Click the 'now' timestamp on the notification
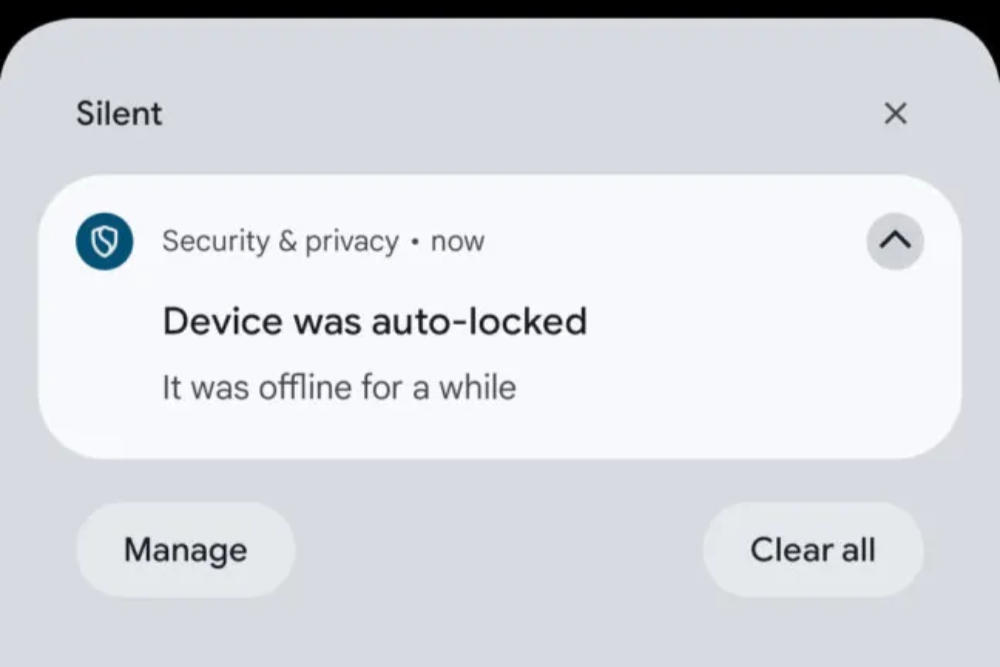 [458, 241]
